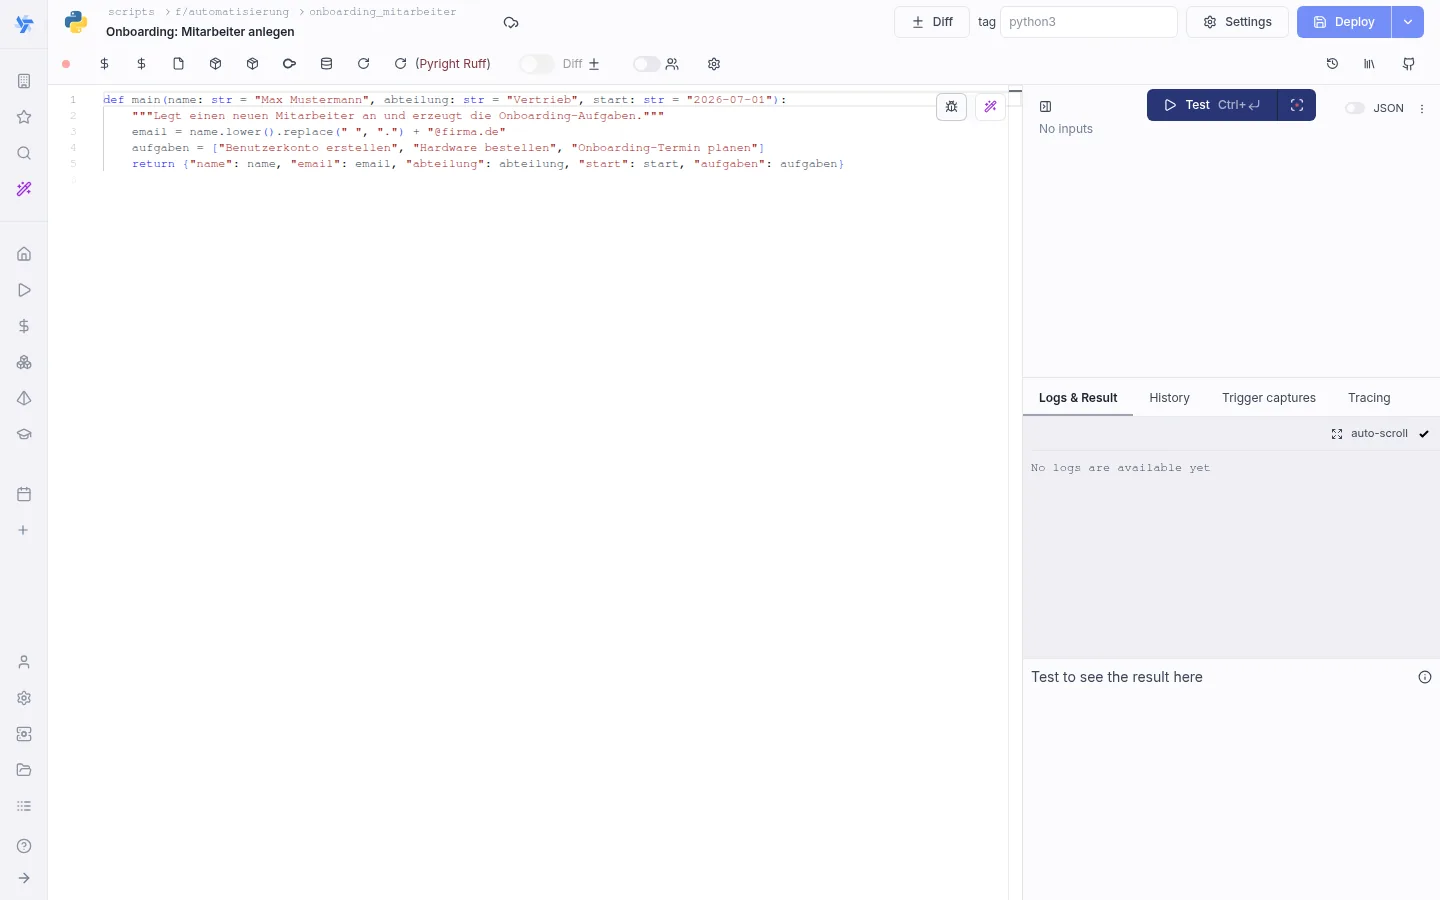The height and width of the screenshot is (900, 1440).
Task: Open the AI magic wand in the sidebar
Action: tap(24, 189)
